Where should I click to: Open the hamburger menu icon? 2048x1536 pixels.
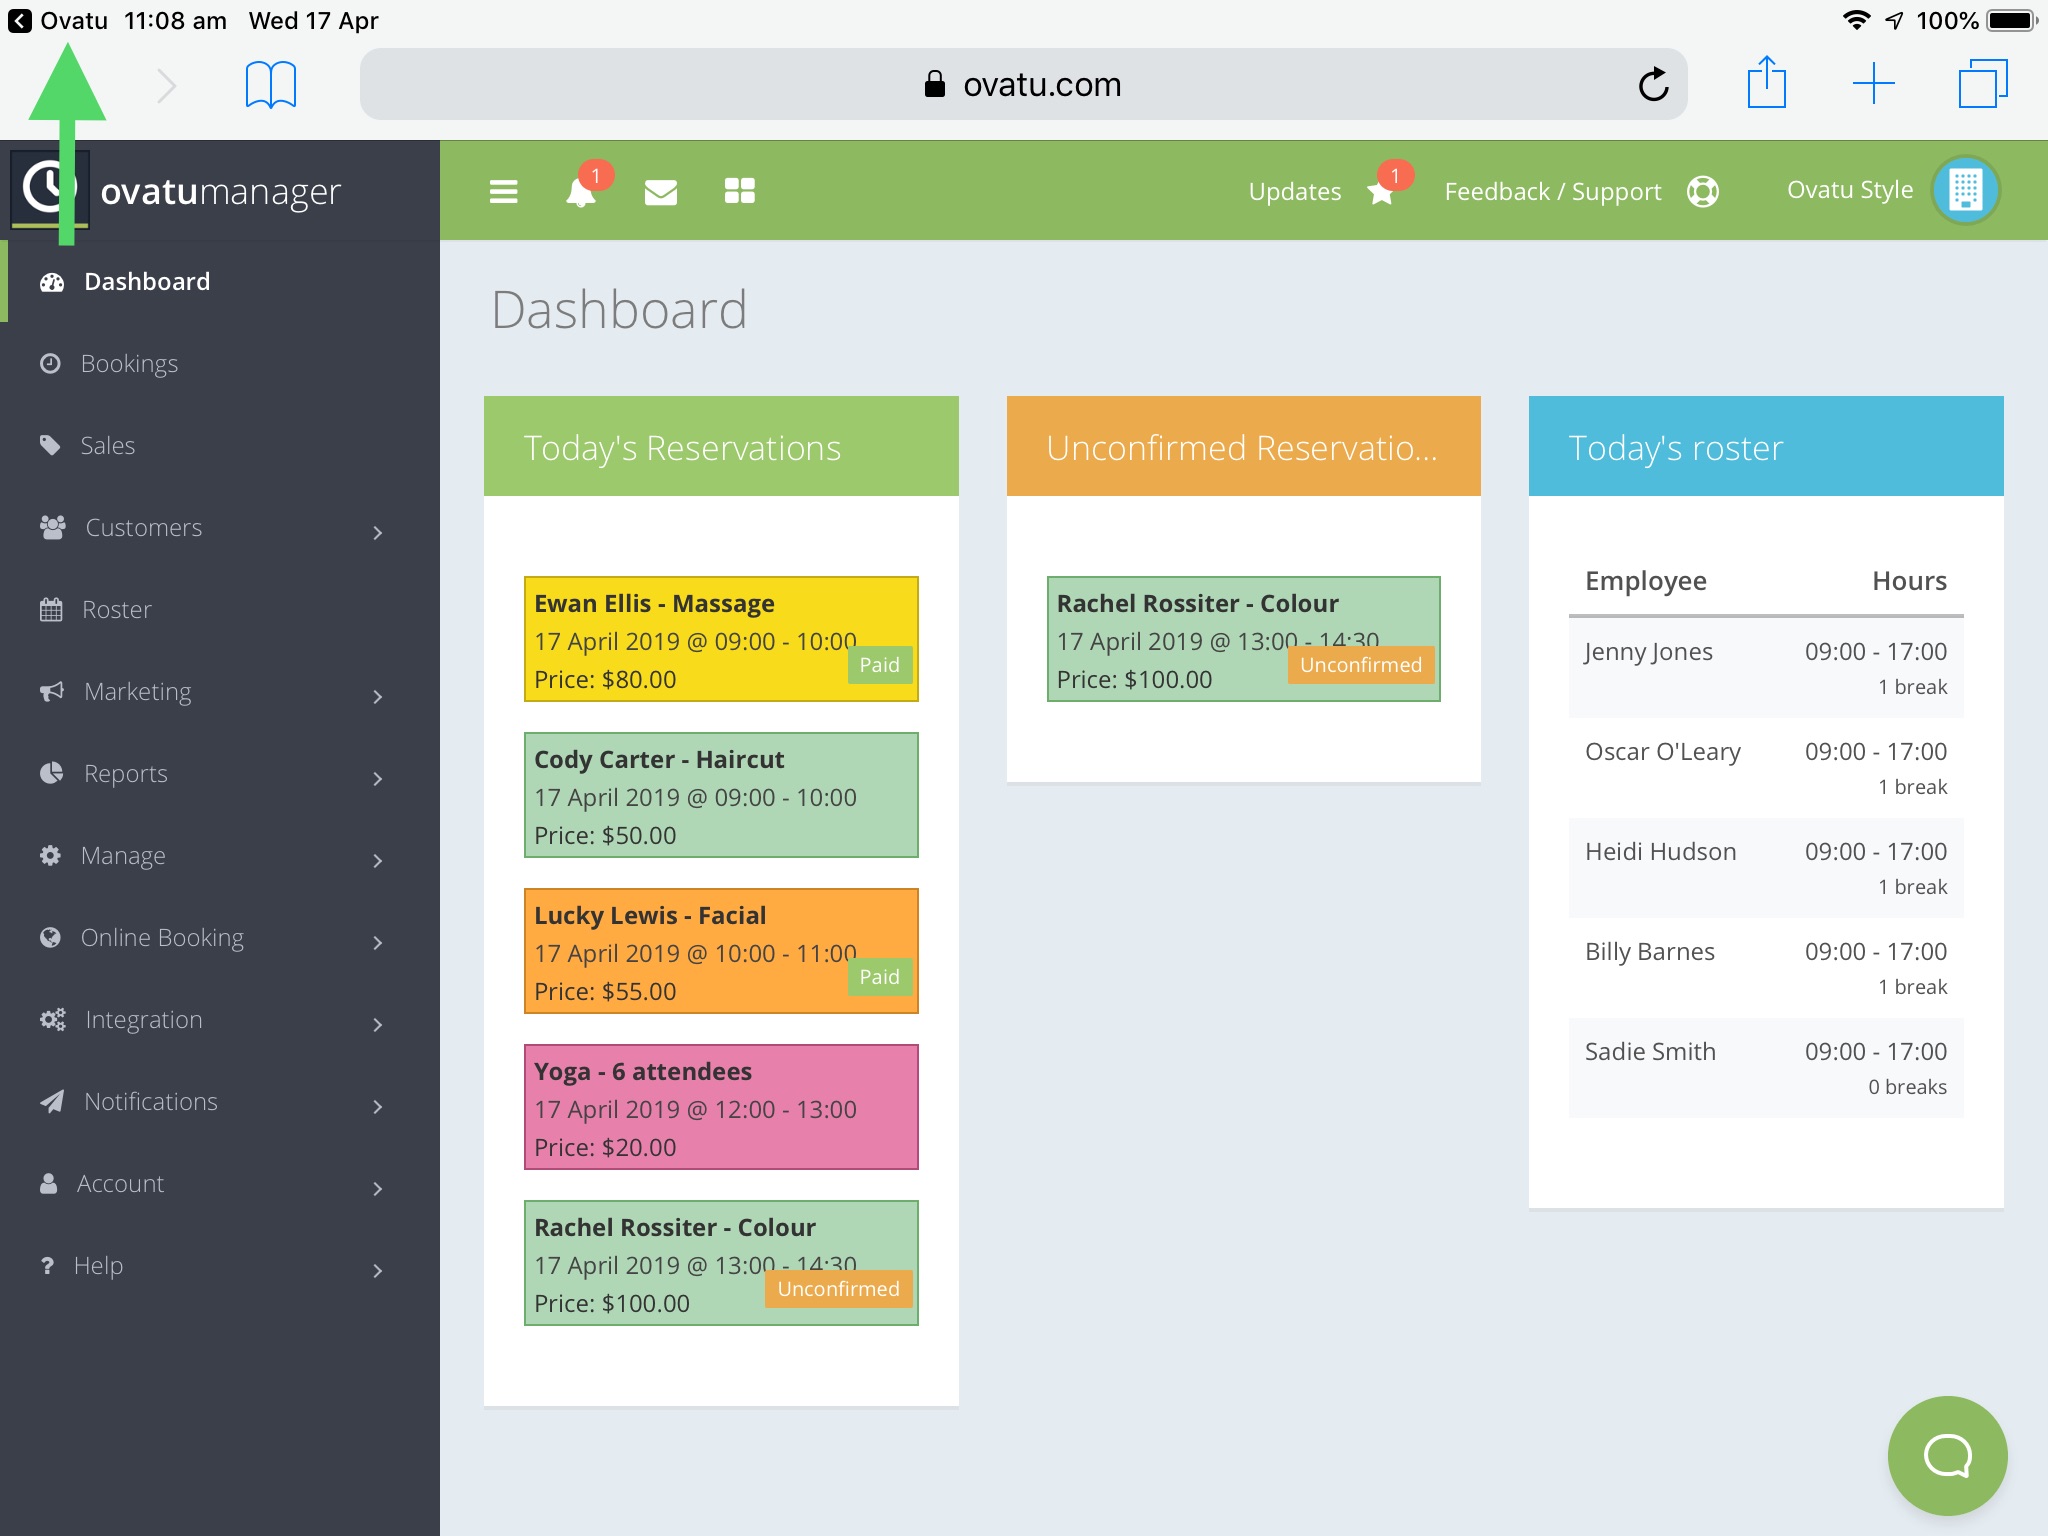pyautogui.click(x=503, y=191)
